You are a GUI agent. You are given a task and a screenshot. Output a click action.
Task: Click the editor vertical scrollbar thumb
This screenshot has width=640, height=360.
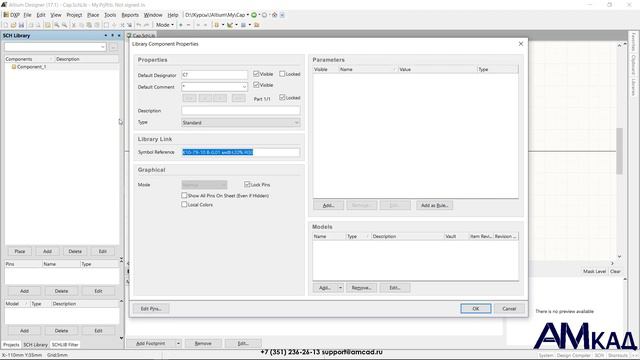[x=619, y=151]
